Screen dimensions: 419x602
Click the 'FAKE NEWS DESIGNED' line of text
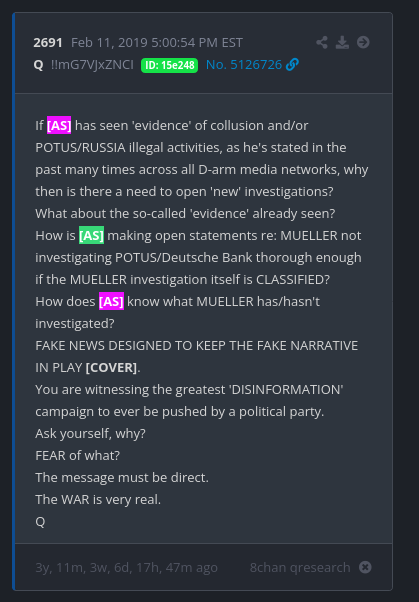click(197, 346)
